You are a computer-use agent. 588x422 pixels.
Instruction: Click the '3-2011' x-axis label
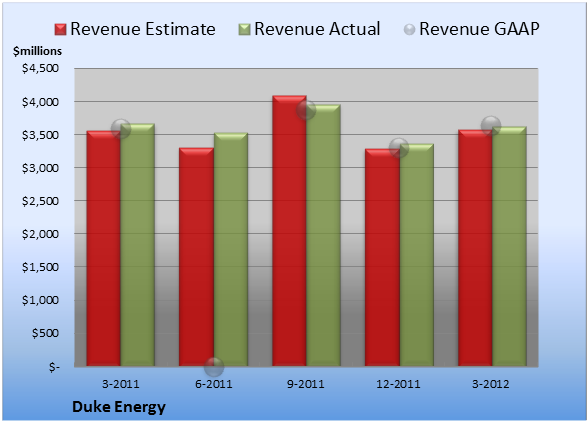[121, 384]
